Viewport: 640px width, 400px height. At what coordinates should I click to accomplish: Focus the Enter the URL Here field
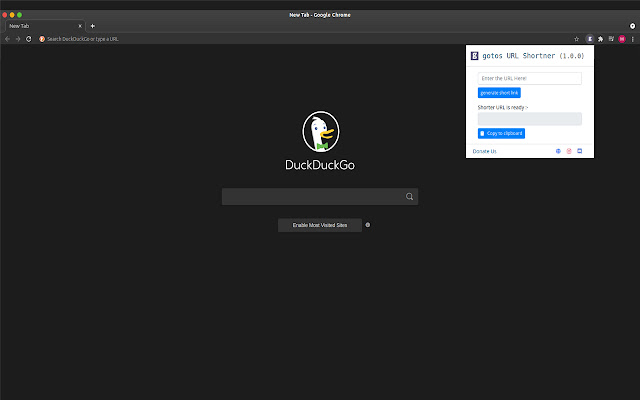click(529, 78)
